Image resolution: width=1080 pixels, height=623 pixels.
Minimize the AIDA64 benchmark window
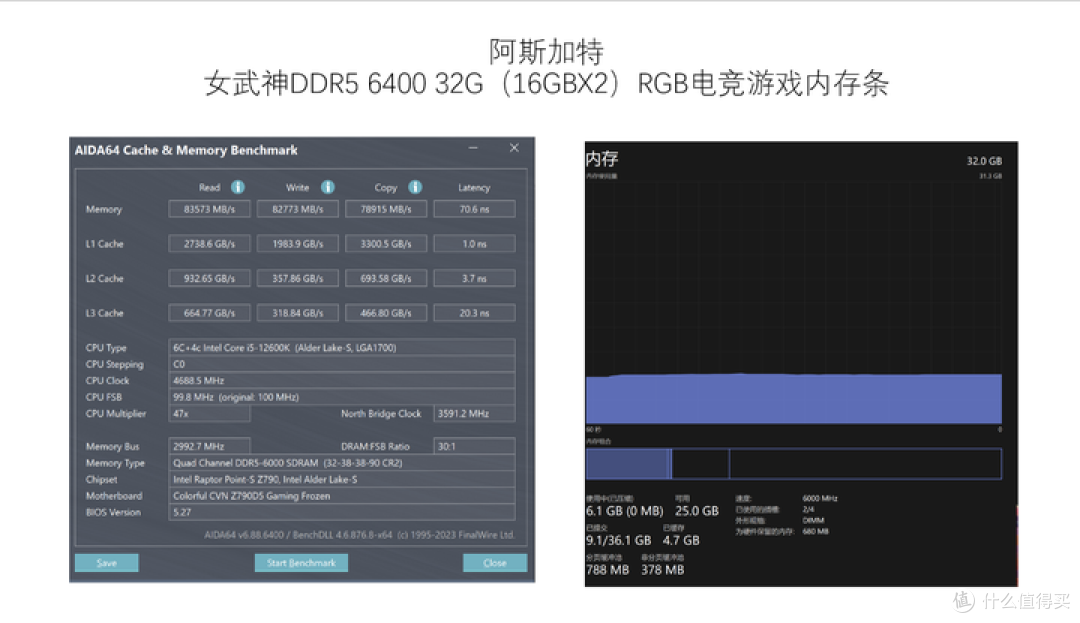coord(473,148)
